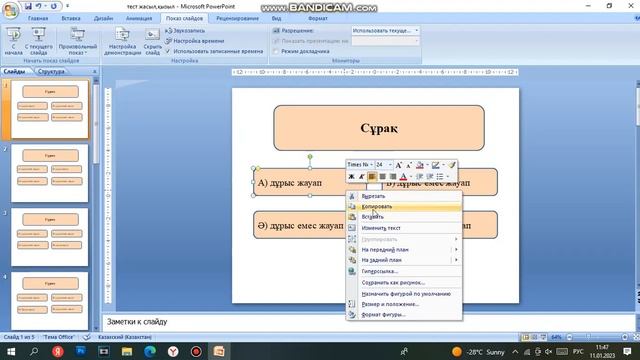Choose Размер и положение in context menu
The image size is (640, 360).
click(404, 304)
